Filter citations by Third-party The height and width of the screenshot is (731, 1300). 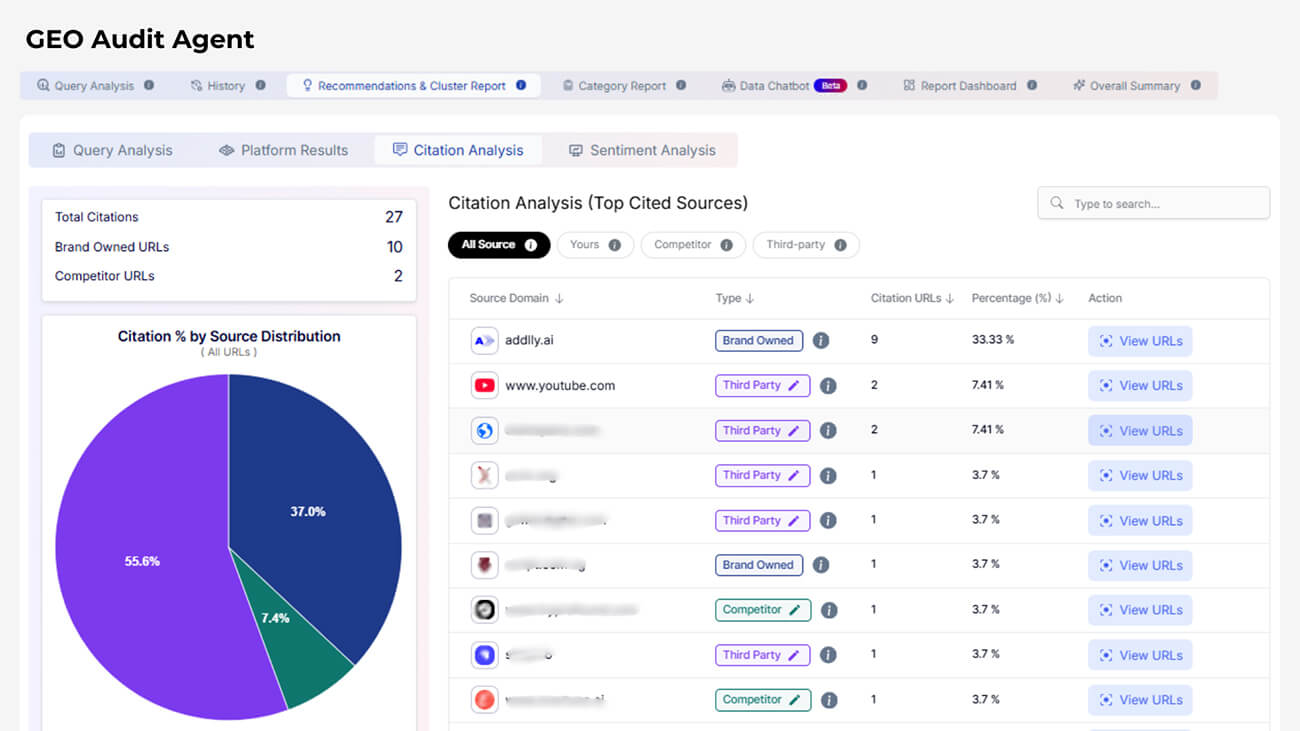(806, 245)
